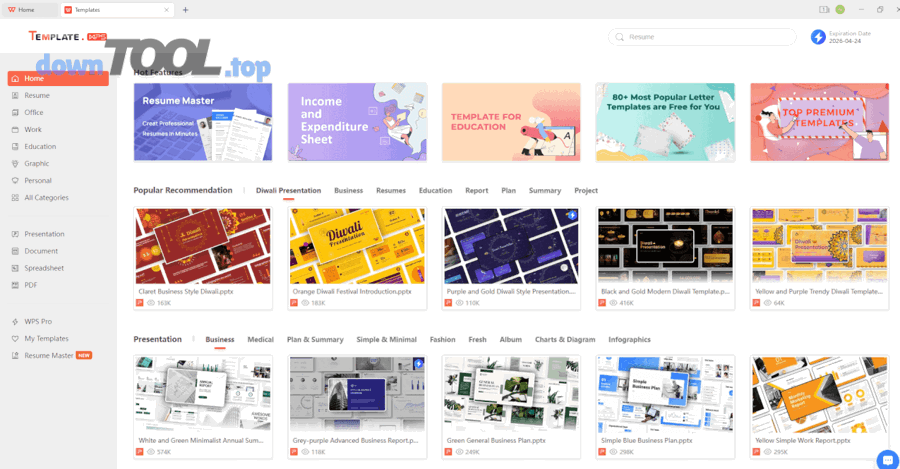Open the Top Premium Templates banner

point(819,122)
